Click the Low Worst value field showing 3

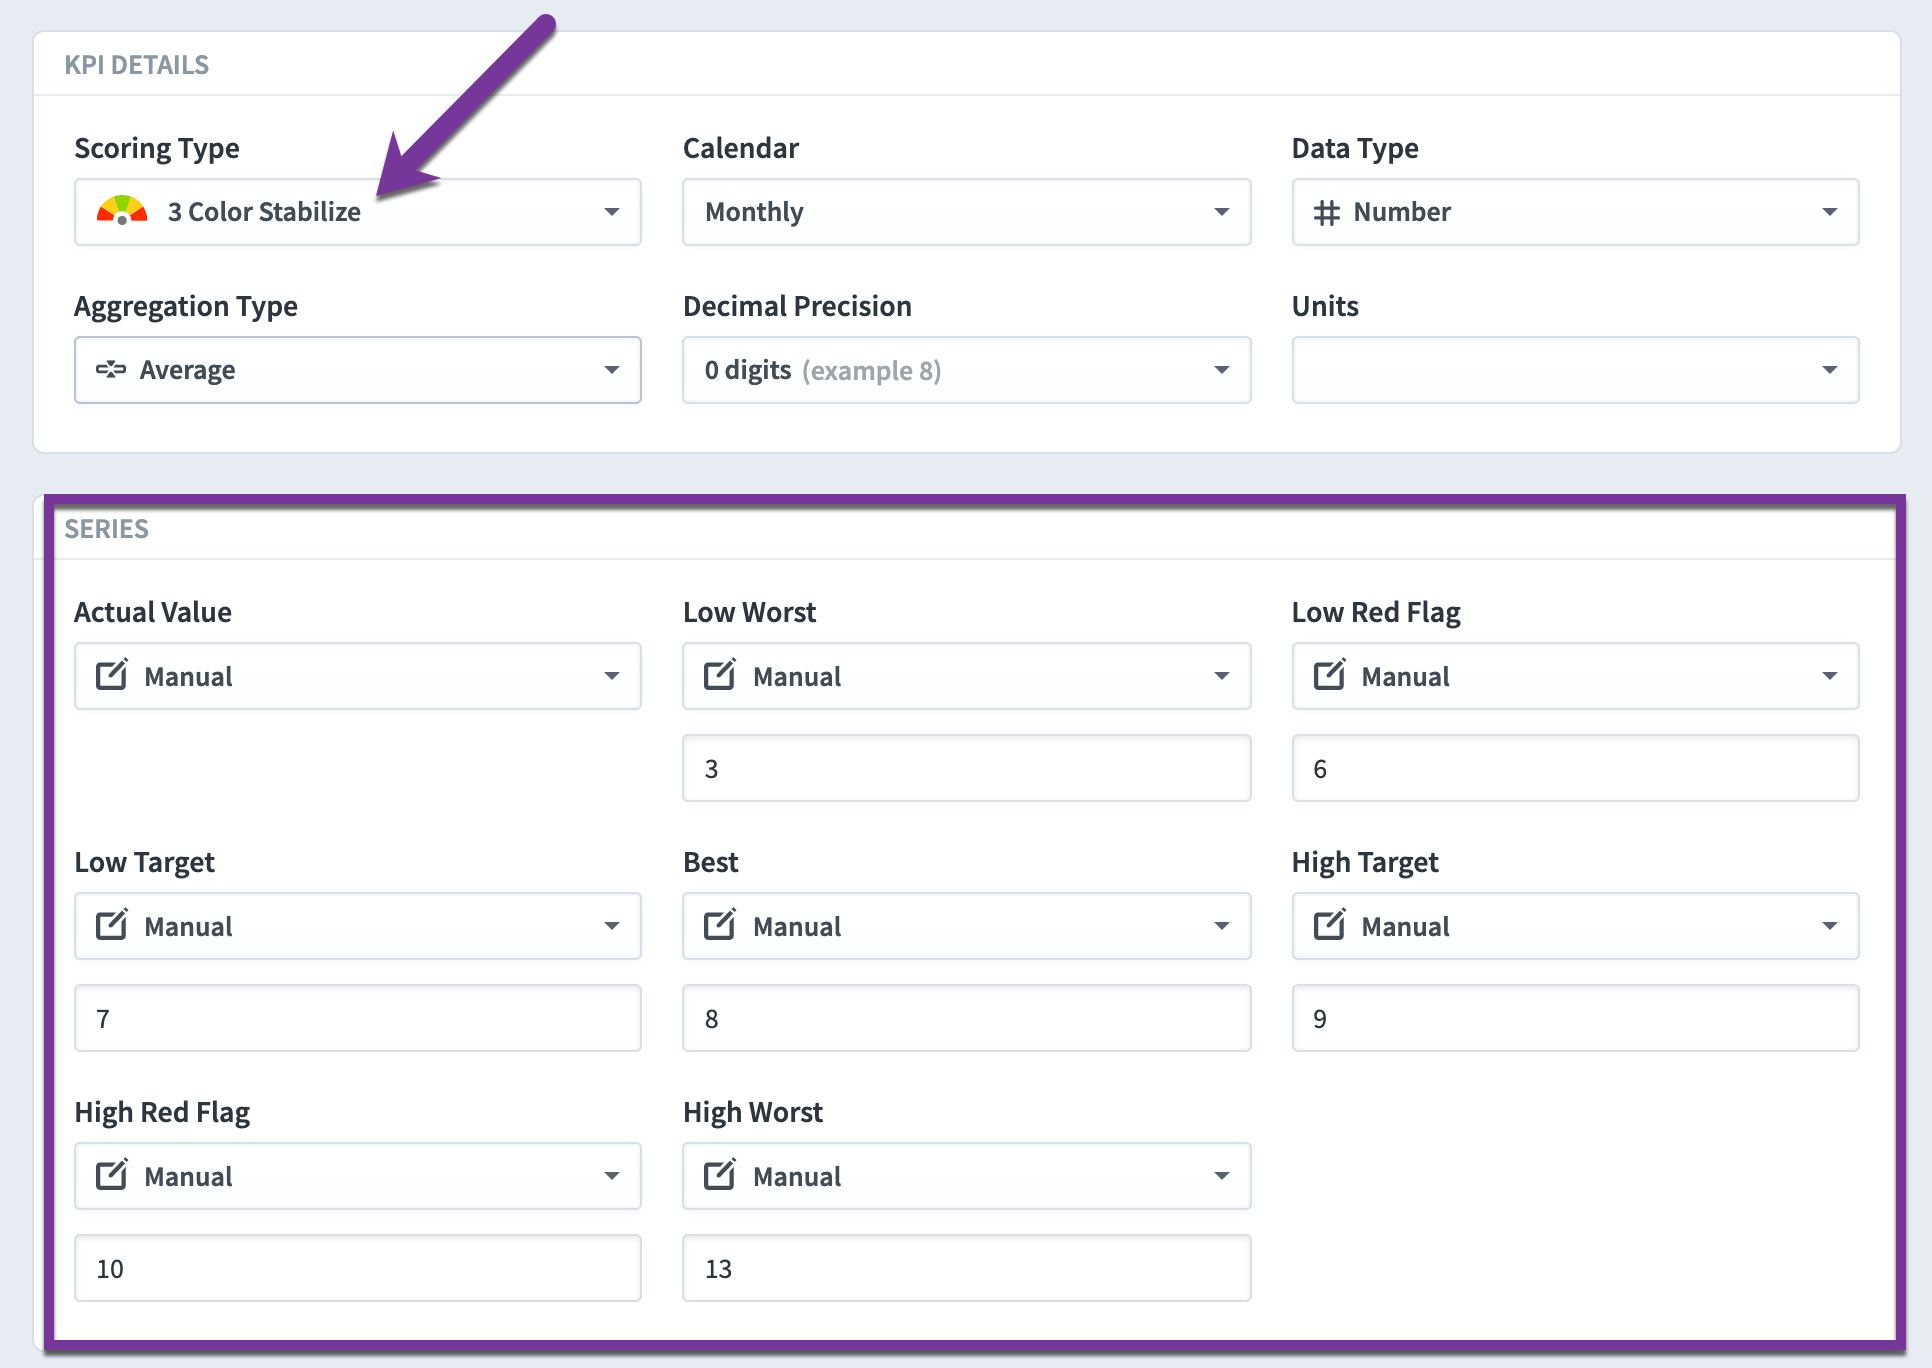coord(966,768)
